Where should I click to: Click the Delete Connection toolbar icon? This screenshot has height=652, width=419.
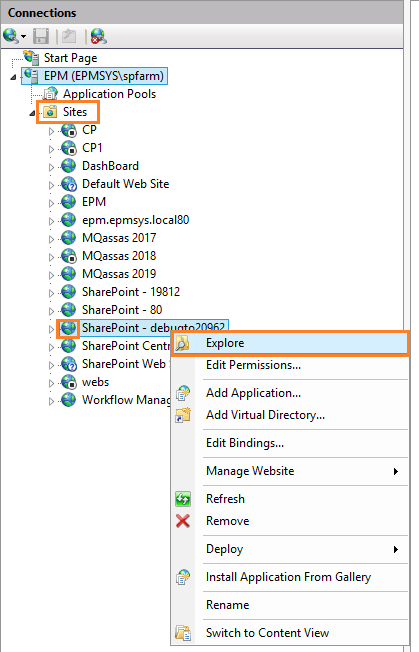[99, 36]
